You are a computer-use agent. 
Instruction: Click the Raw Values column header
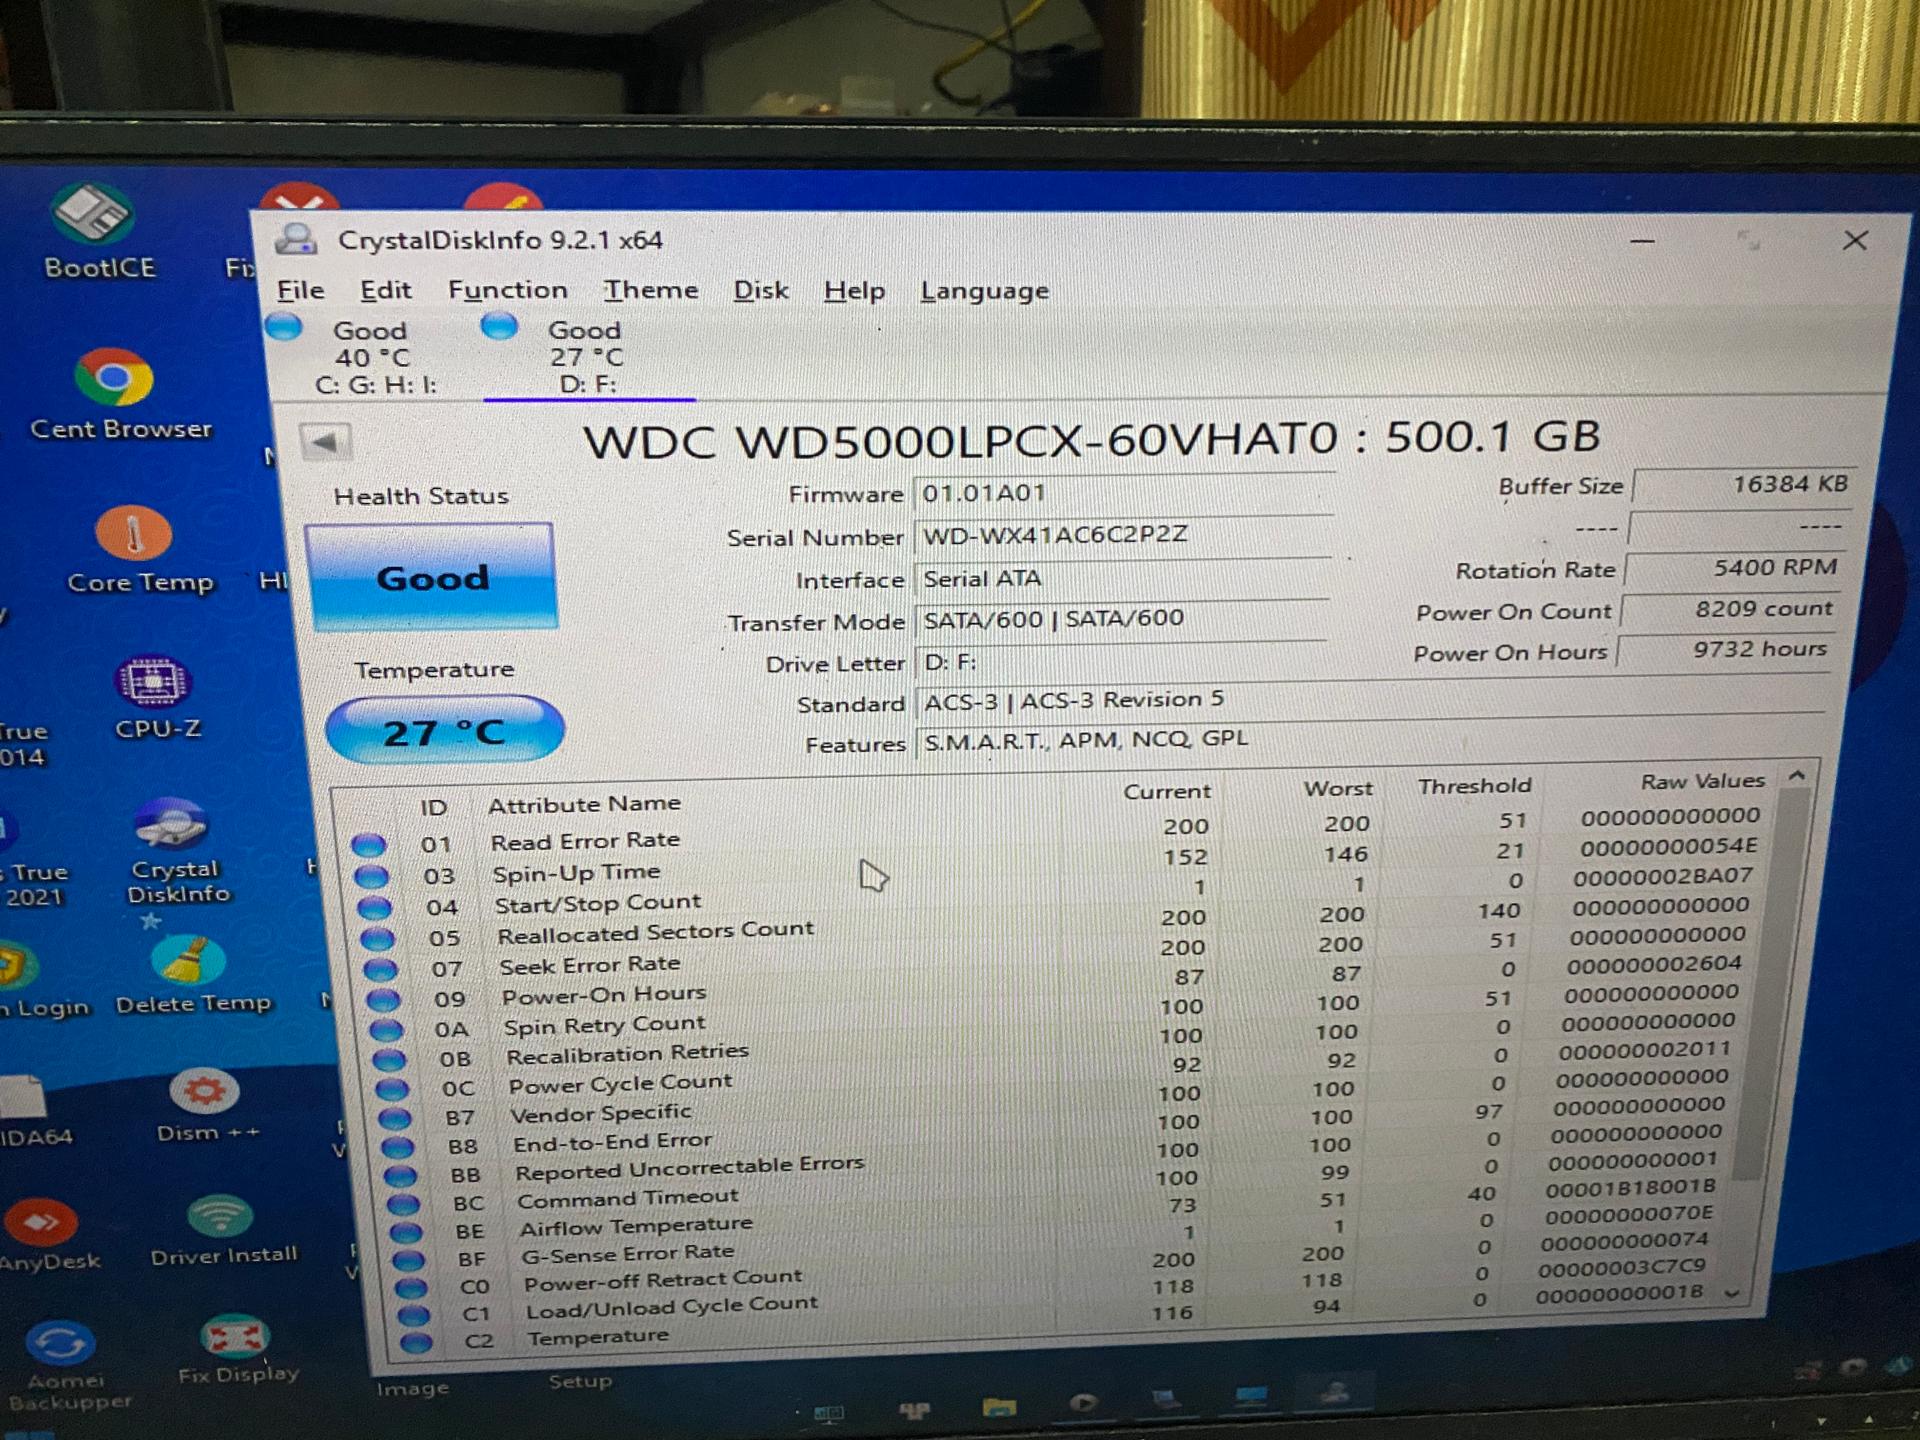point(1702,781)
